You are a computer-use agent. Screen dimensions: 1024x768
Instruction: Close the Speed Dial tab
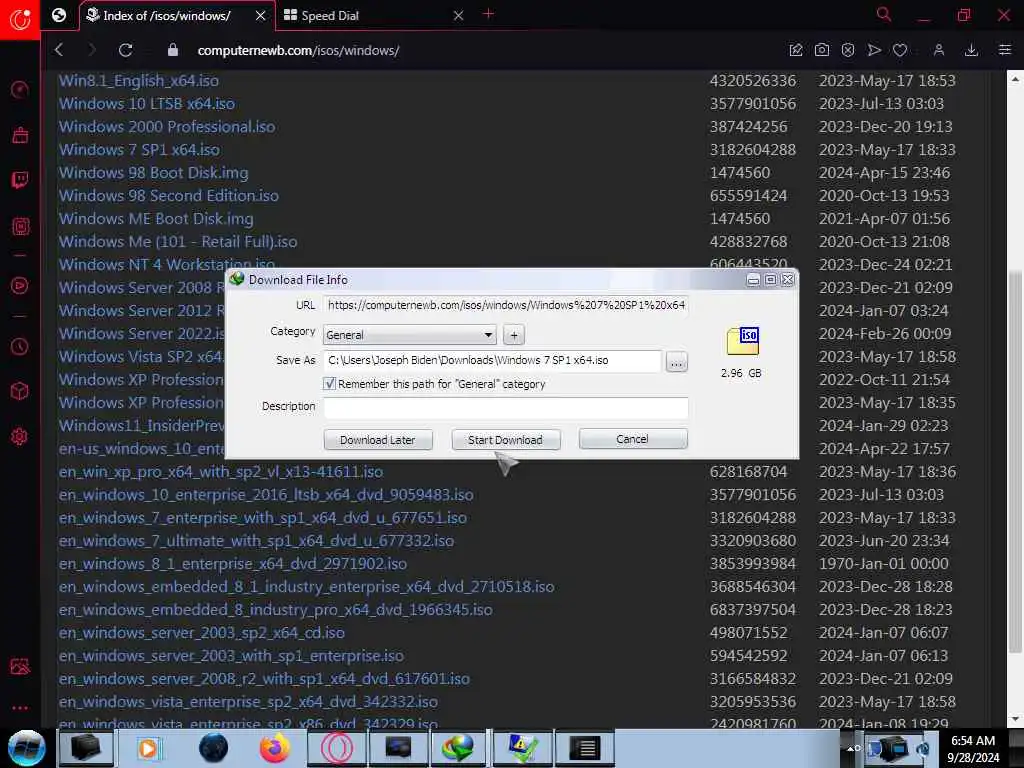coord(458,15)
